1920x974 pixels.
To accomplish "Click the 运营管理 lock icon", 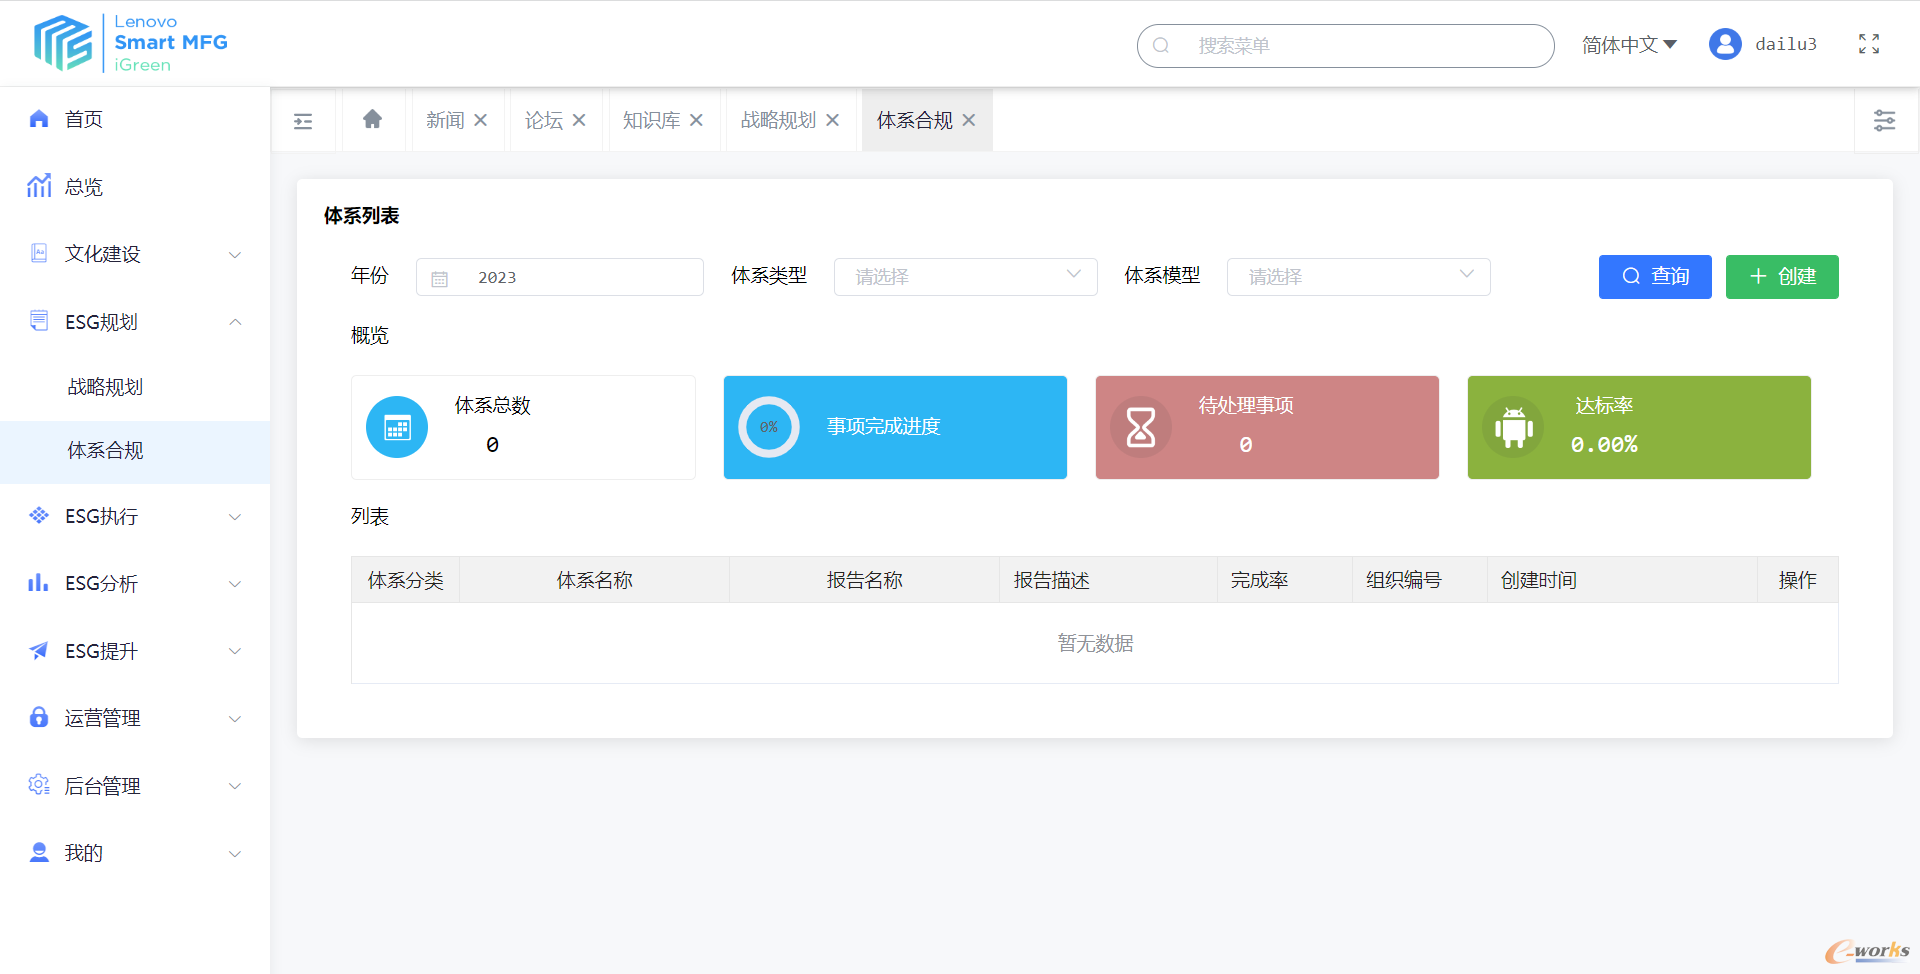I will tap(39, 717).
